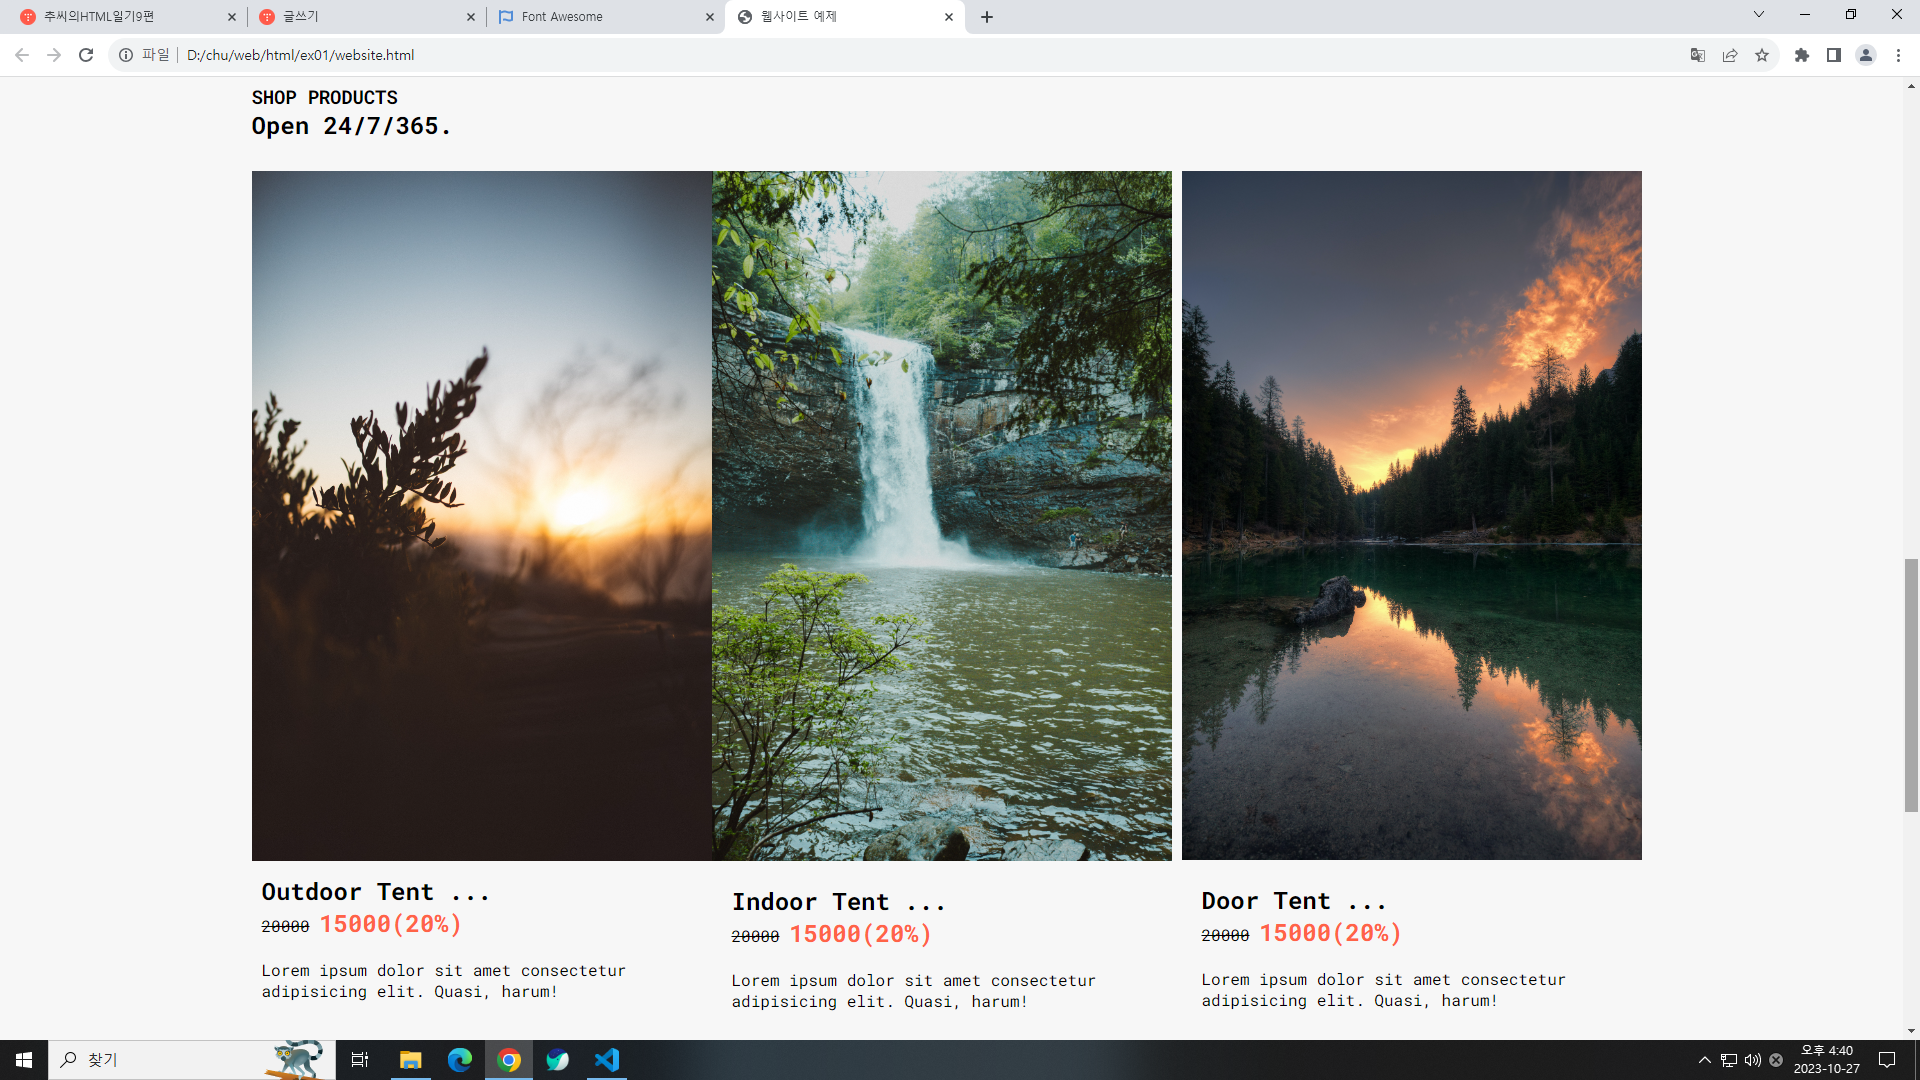The image size is (1920, 1080).
Task: Open the Chrome profile avatar
Action: pos(1866,55)
